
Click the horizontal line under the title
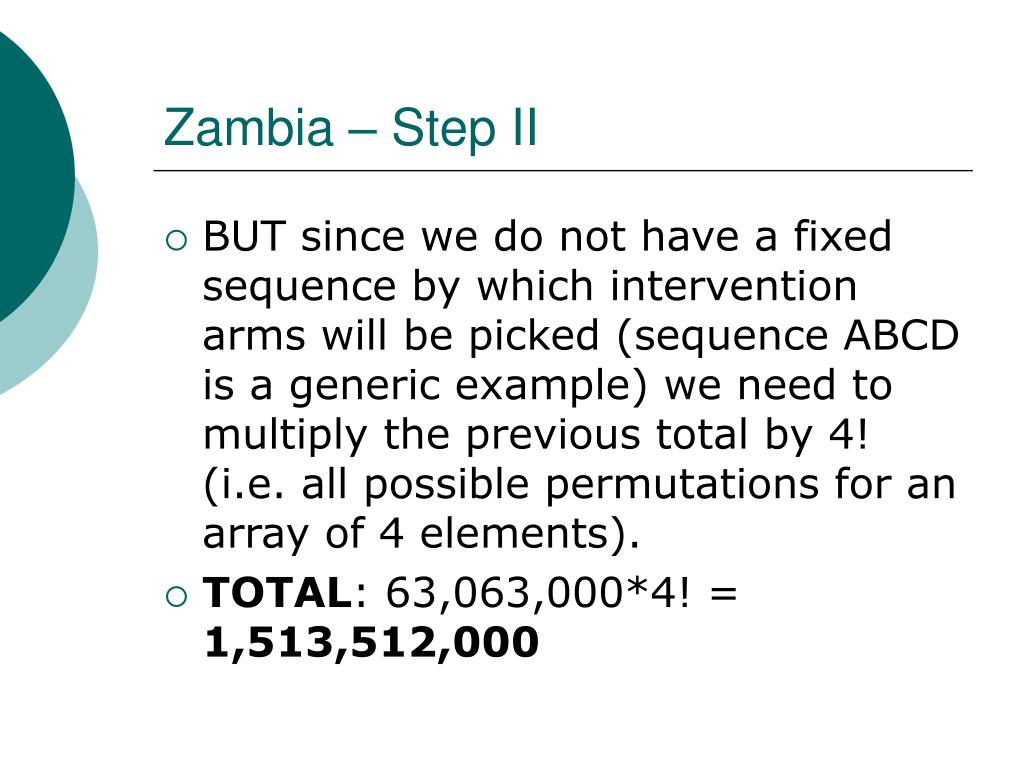563,170
